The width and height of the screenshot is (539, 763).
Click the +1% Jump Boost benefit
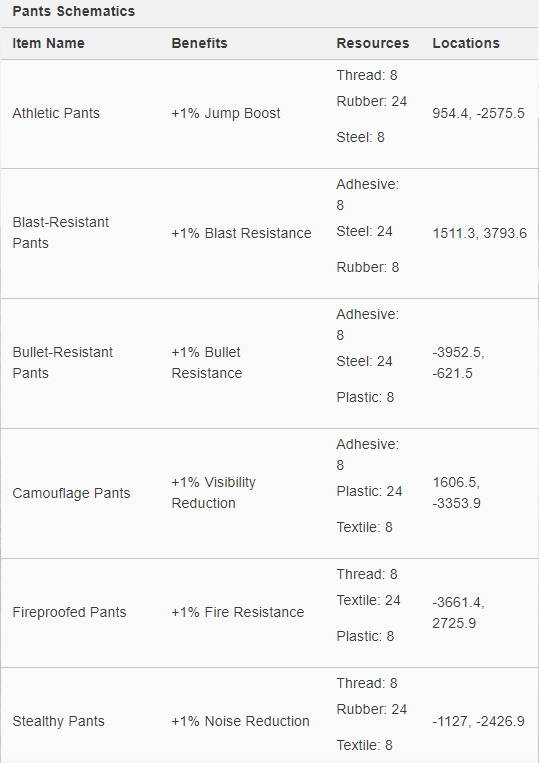tap(226, 113)
